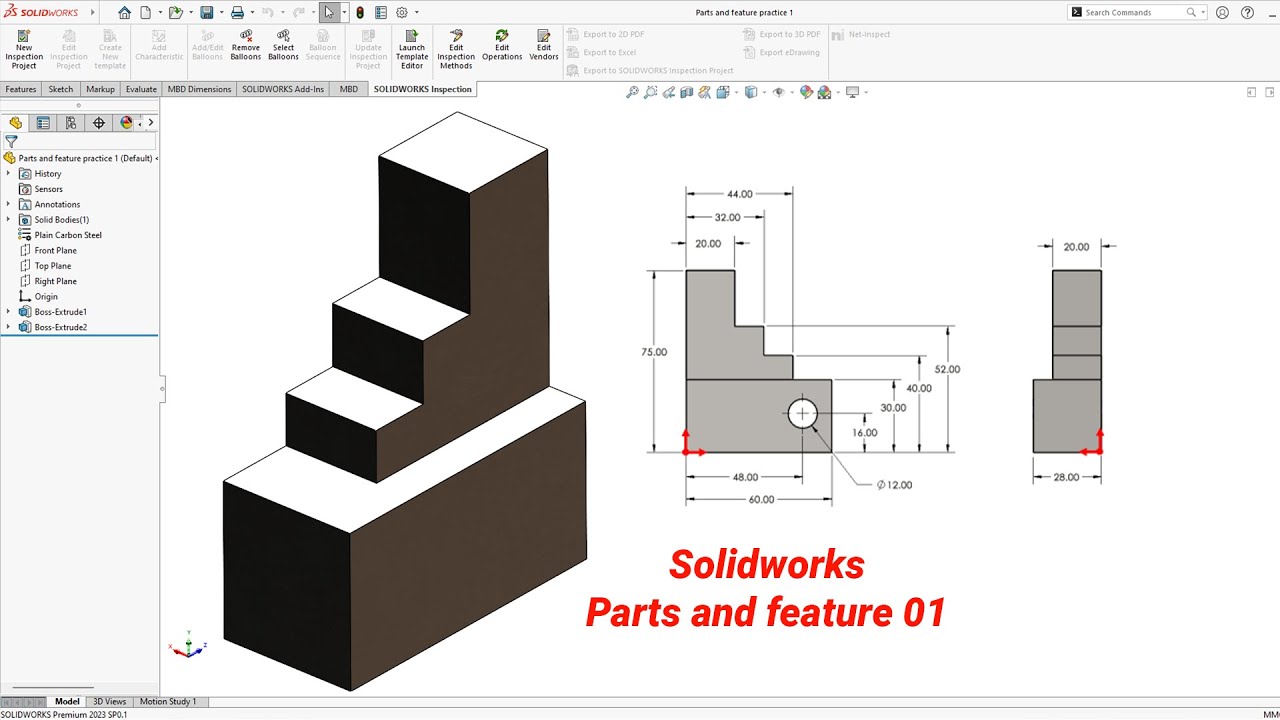The height and width of the screenshot is (720, 1280).
Task: Click the Rebuild traffic light icon
Action: click(x=360, y=13)
